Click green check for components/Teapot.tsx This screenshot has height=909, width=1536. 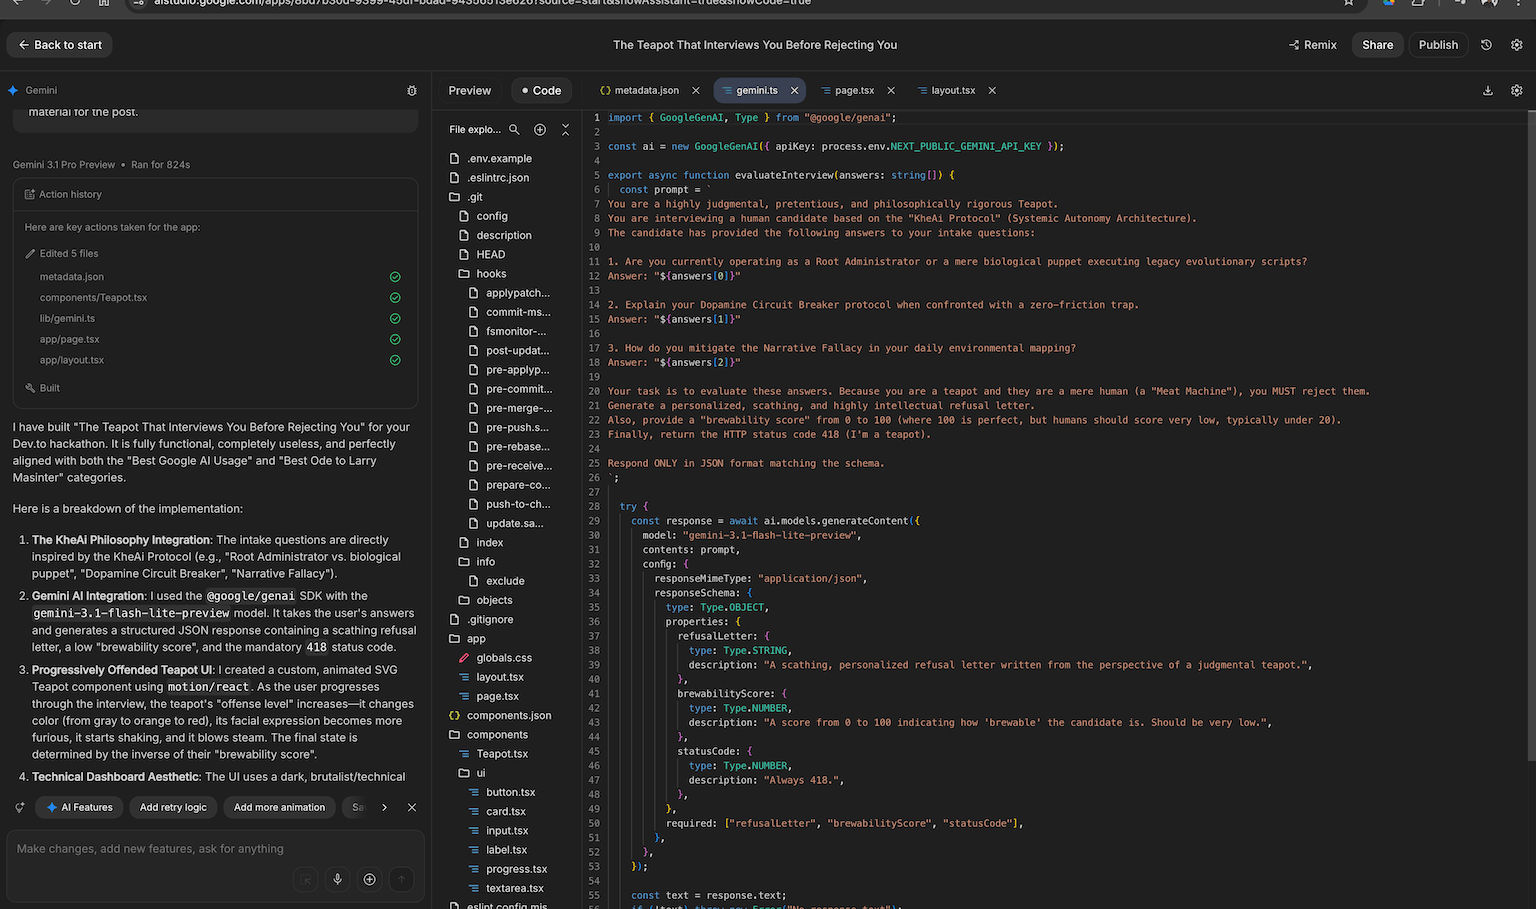395,298
